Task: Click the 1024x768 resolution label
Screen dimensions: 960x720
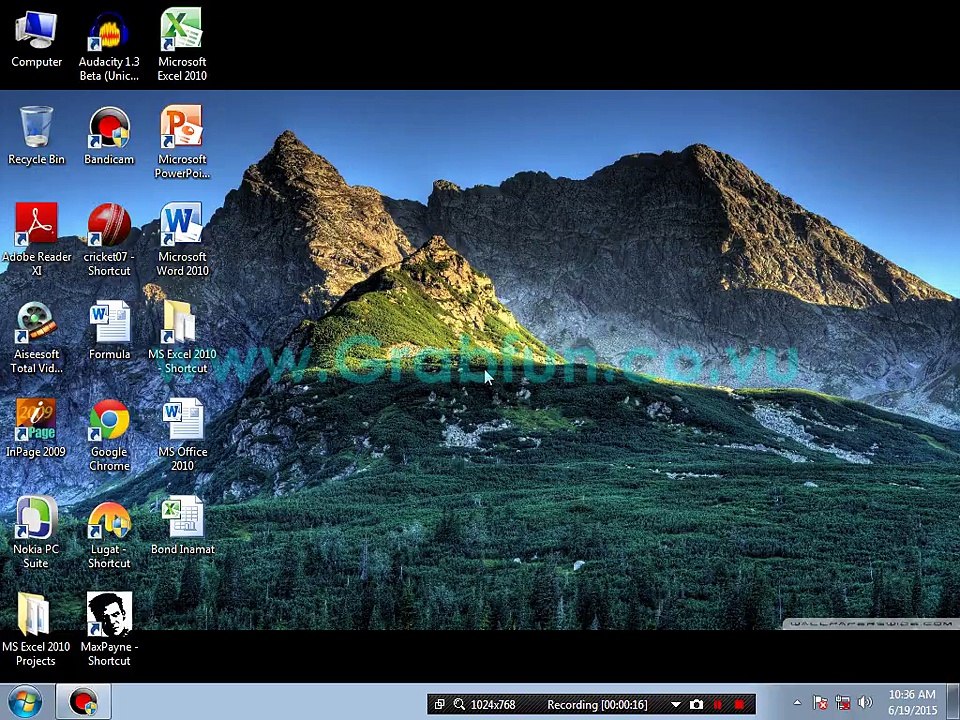Action: (x=493, y=705)
